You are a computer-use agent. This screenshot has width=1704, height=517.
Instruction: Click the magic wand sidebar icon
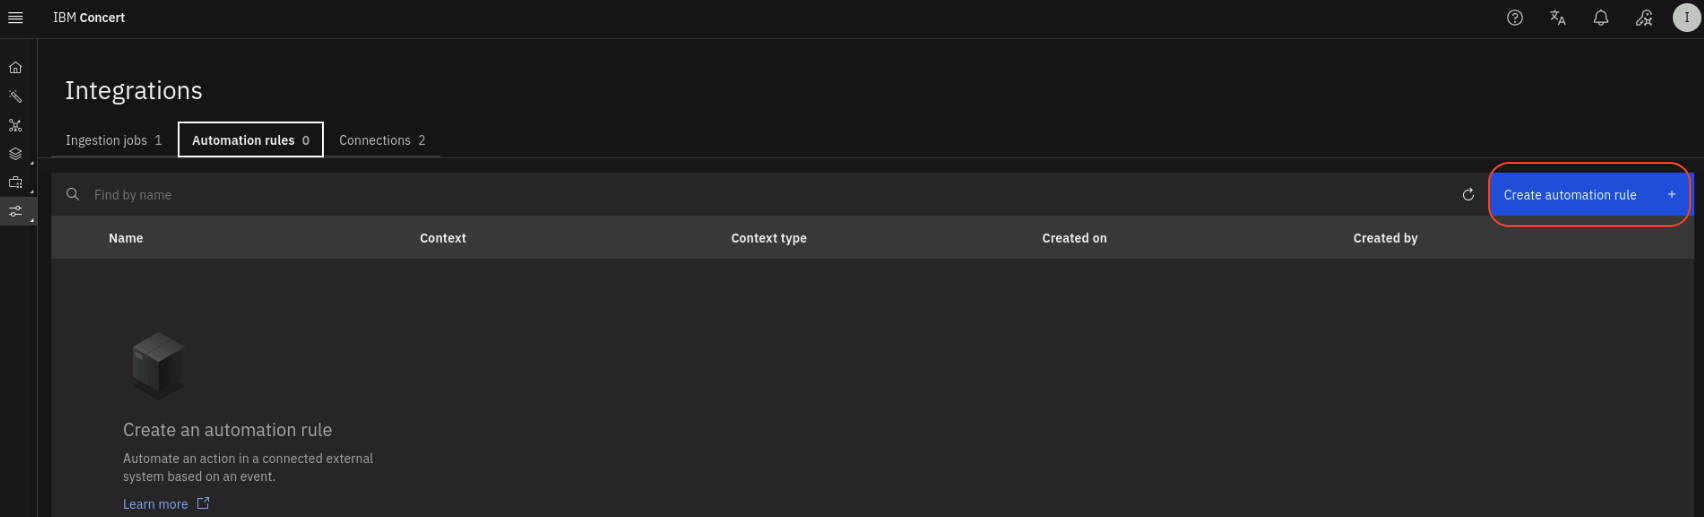[15, 97]
